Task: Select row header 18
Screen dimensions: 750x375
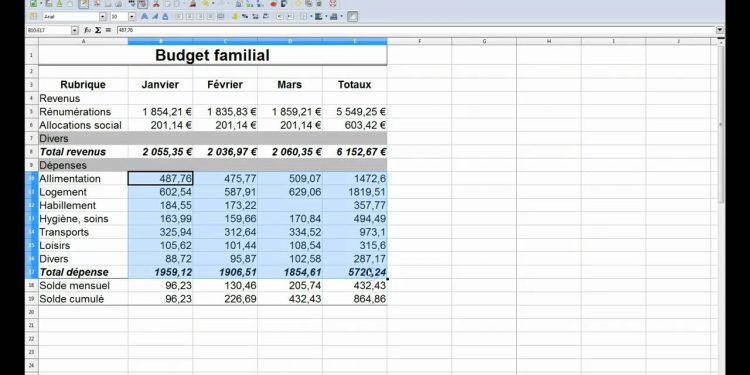Action: [x=32, y=286]
